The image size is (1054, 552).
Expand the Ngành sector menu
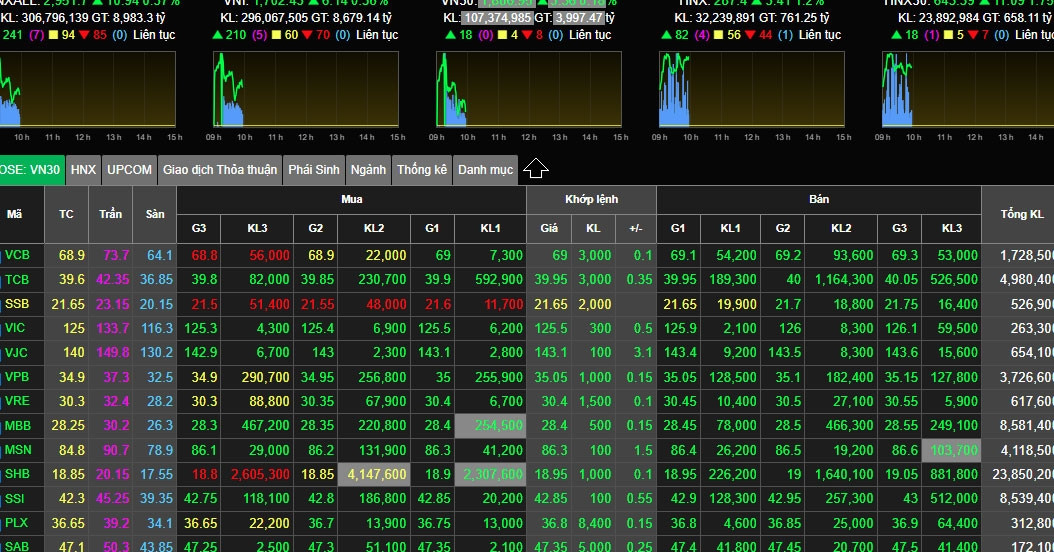click(369, 170)
